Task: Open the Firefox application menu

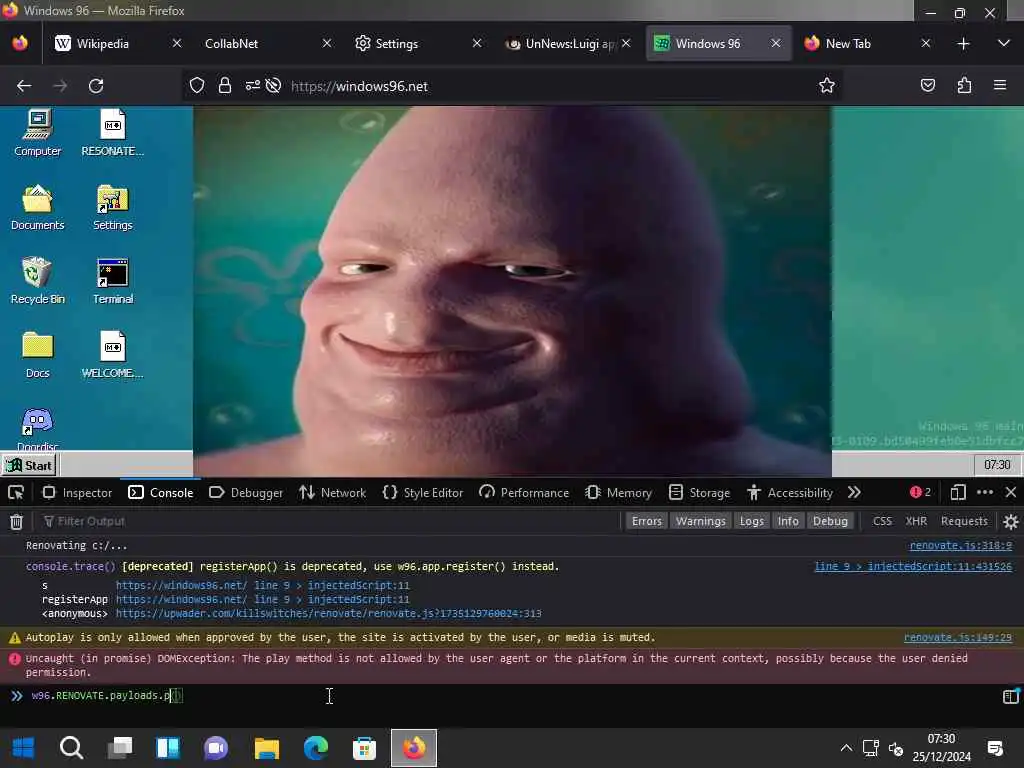Action: [1000, 85]
